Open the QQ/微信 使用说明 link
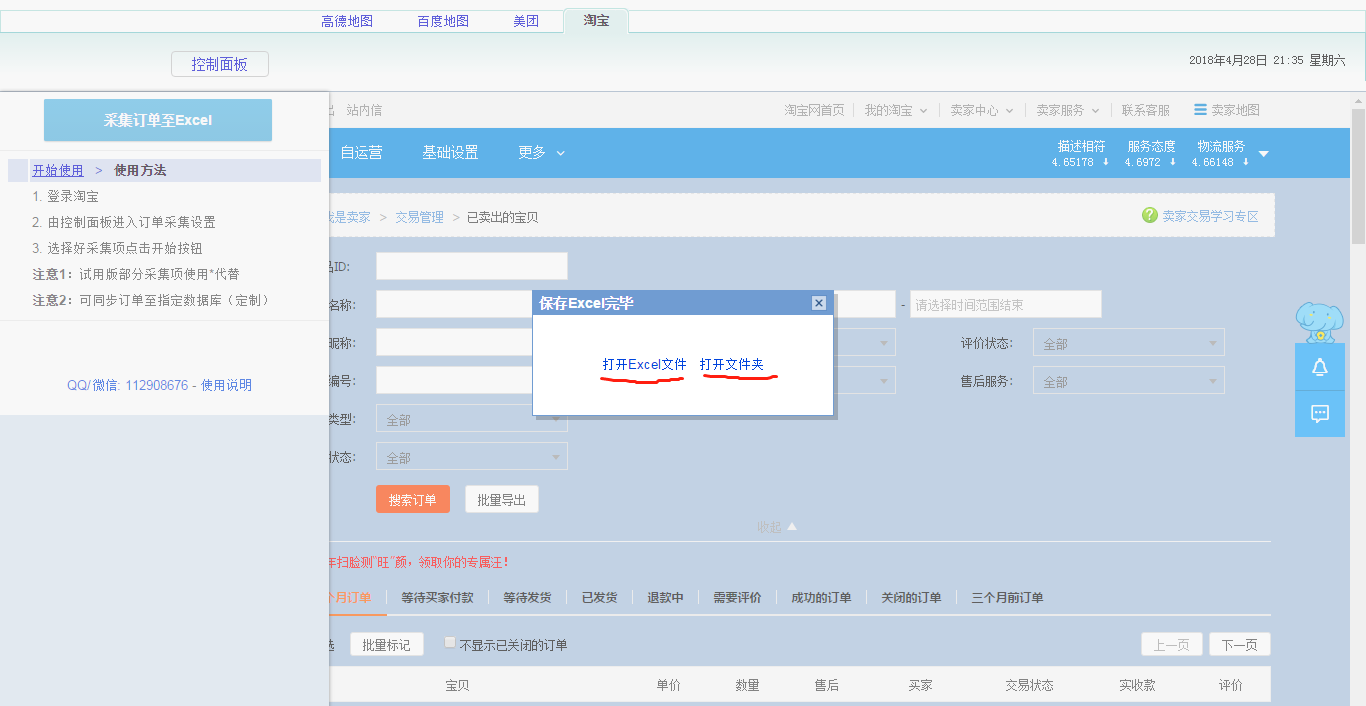Screen dimensions: 1366x706 (159, 385)
